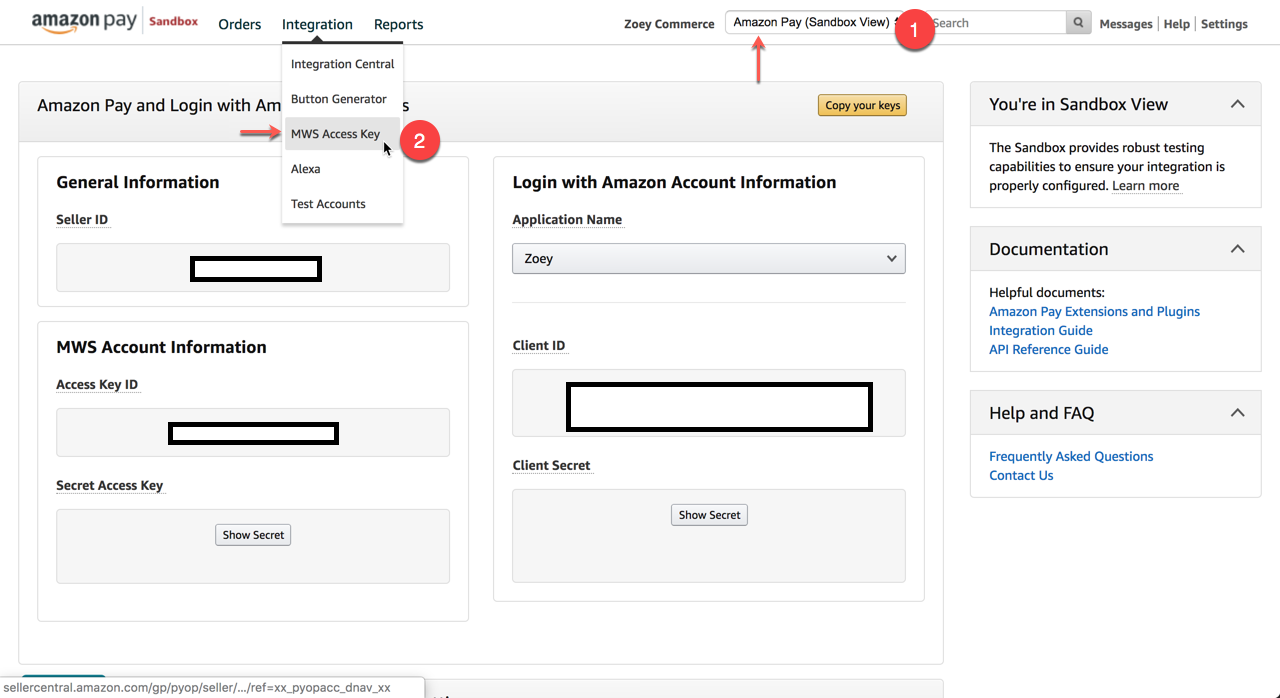Collapse the Help and FAQ panel
Viewport: 1280px width, 698px height.
[1237, 413]
